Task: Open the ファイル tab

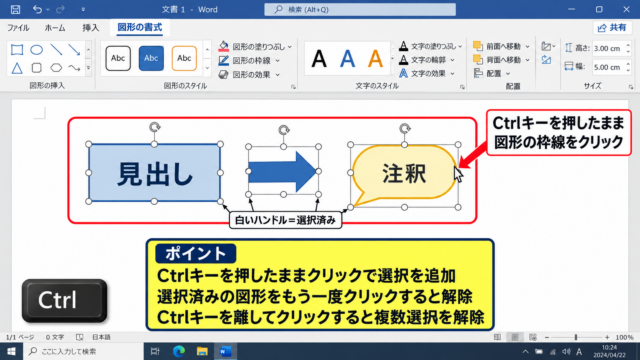Action: 18,28
